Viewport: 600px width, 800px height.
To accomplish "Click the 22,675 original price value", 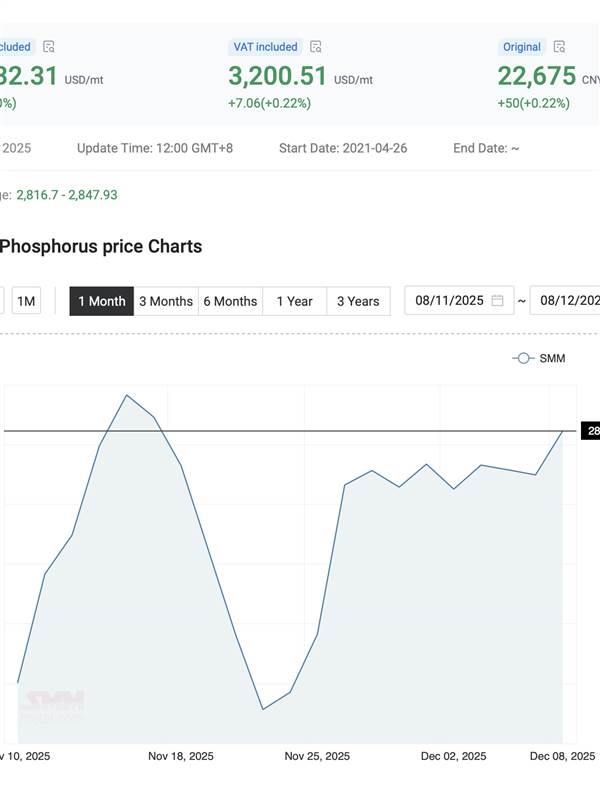I will pyautogui.click(x=537, y=77).
